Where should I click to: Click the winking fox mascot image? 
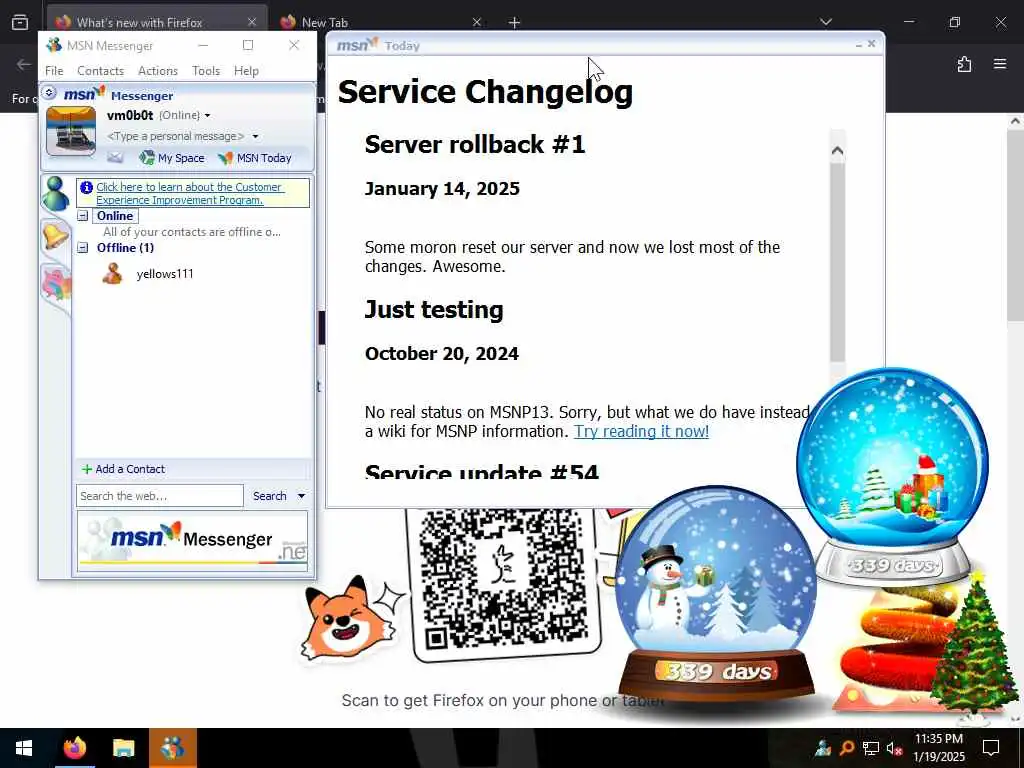point(349,617)
